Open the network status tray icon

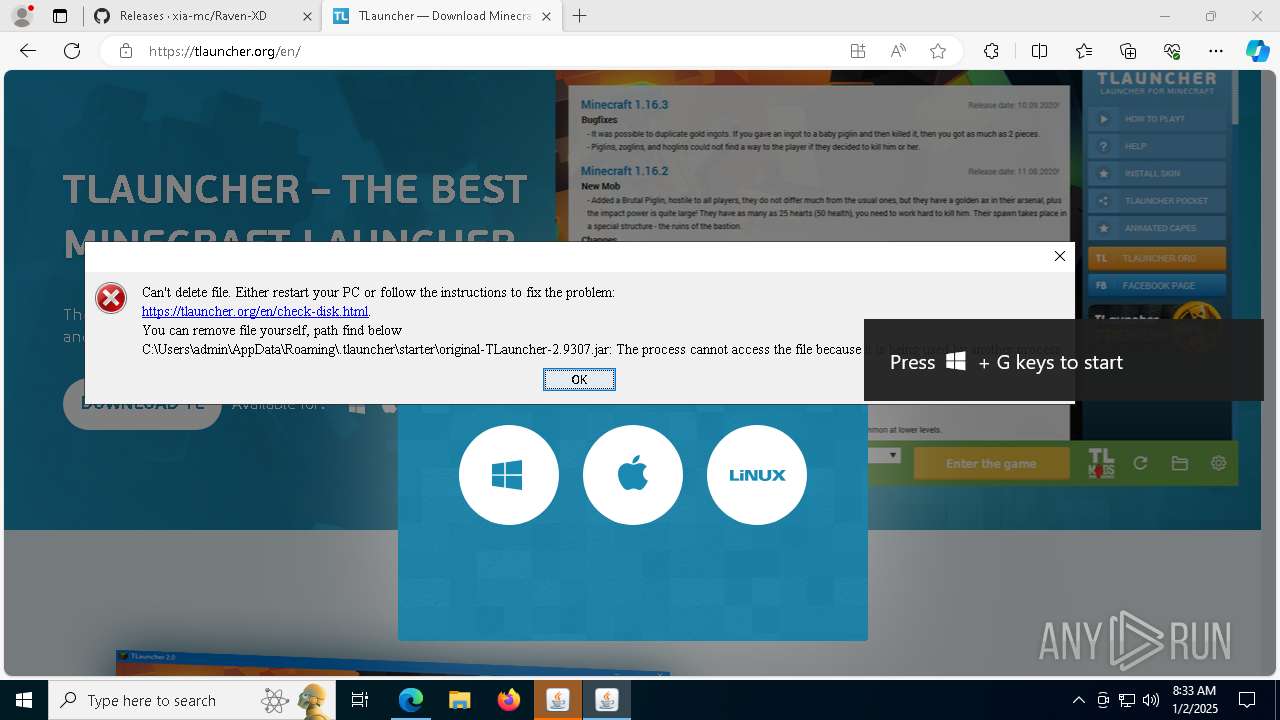[1126, 700]
